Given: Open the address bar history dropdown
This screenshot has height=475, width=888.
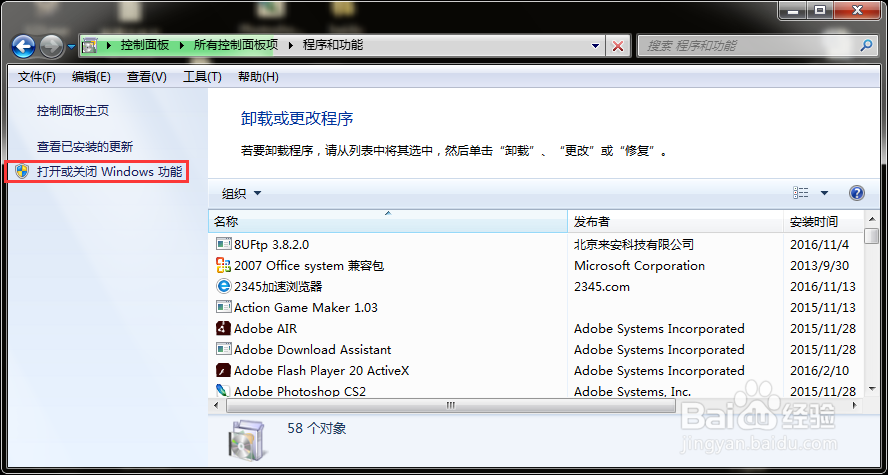Looking at the screenshot, I should (595, 46).
